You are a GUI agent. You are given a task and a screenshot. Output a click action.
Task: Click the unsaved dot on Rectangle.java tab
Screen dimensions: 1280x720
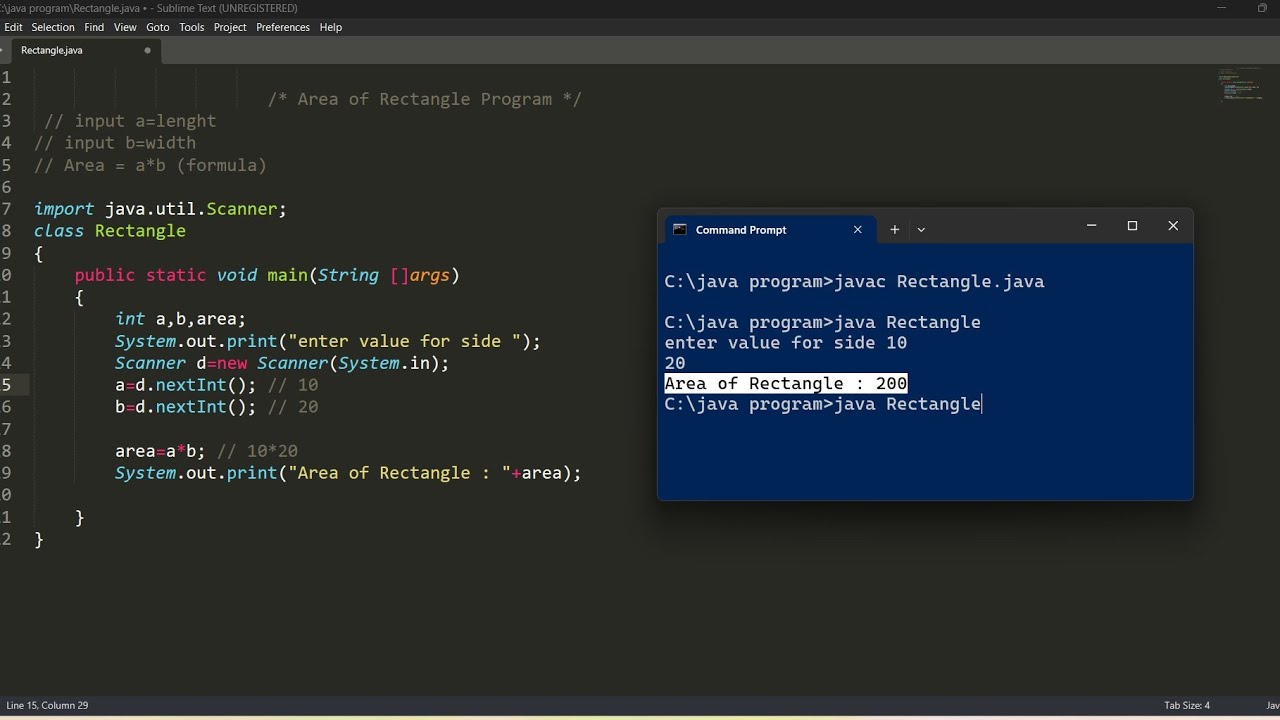coord(147,50)
